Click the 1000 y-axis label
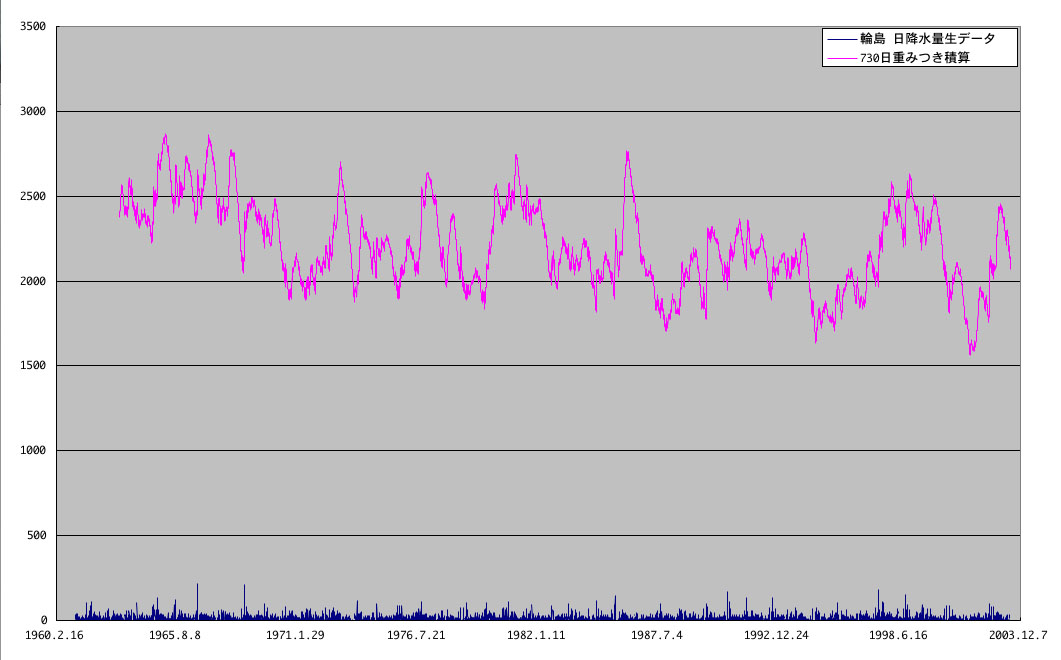Screen dimensions: 1061x660 point(35,451)
